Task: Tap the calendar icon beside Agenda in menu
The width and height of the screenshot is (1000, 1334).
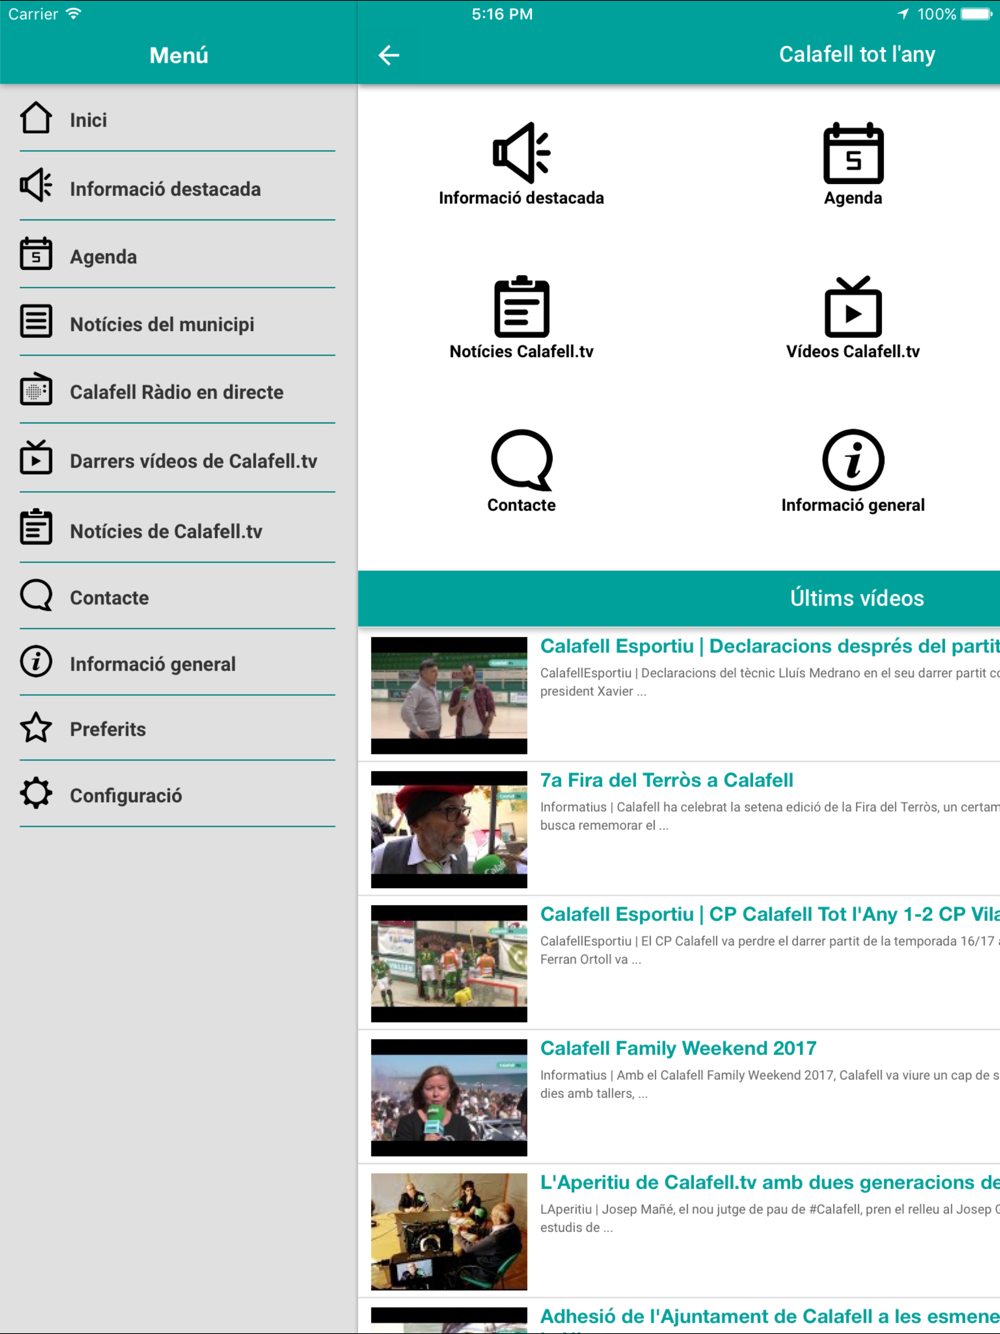Action: tap(36, 254)
